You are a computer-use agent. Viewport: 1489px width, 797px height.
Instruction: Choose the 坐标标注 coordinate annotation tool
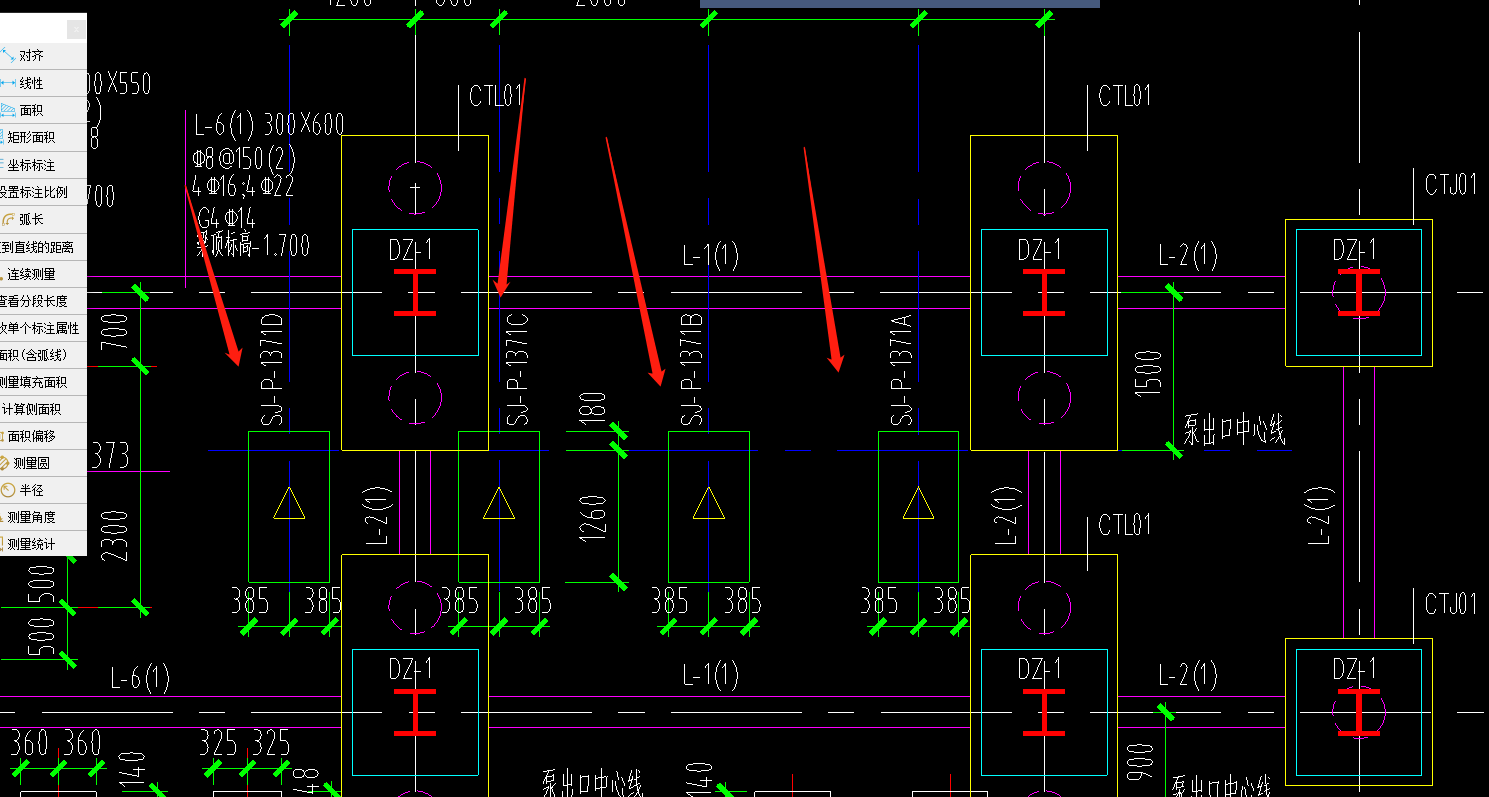(31, 165)
